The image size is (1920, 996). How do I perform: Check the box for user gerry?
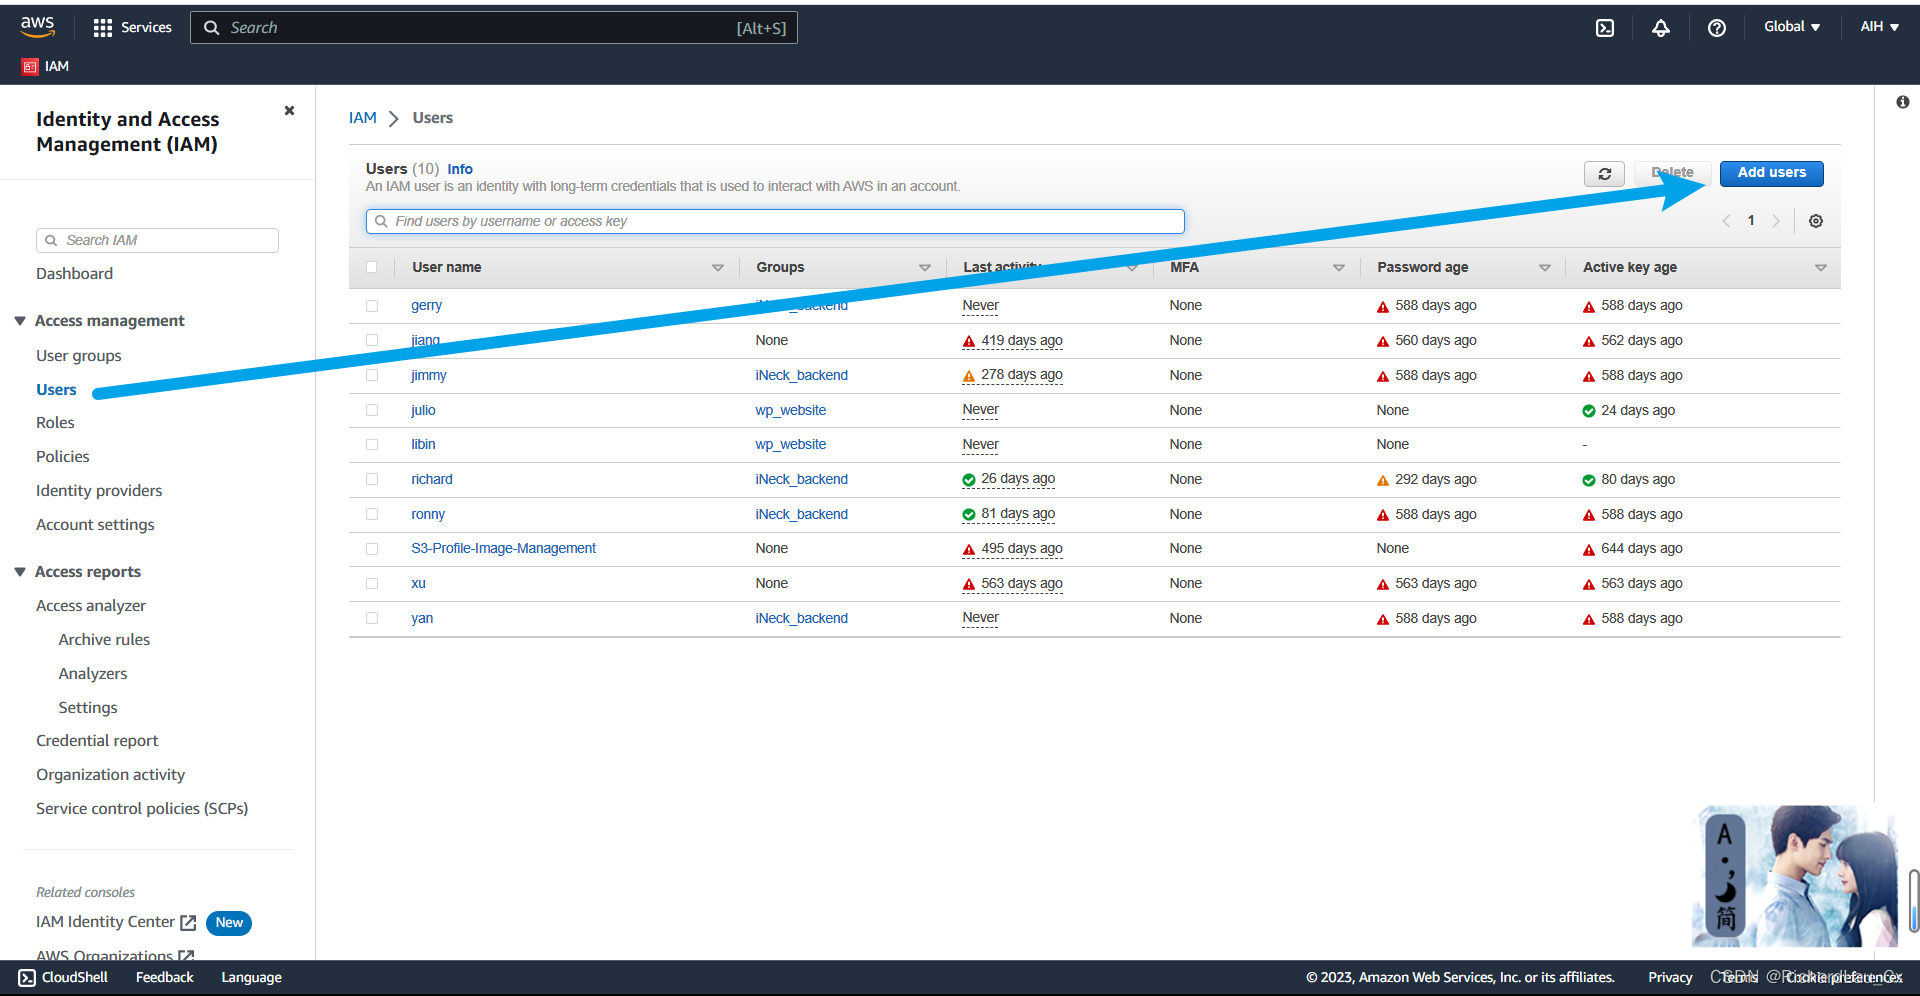[x=372, y=306]
